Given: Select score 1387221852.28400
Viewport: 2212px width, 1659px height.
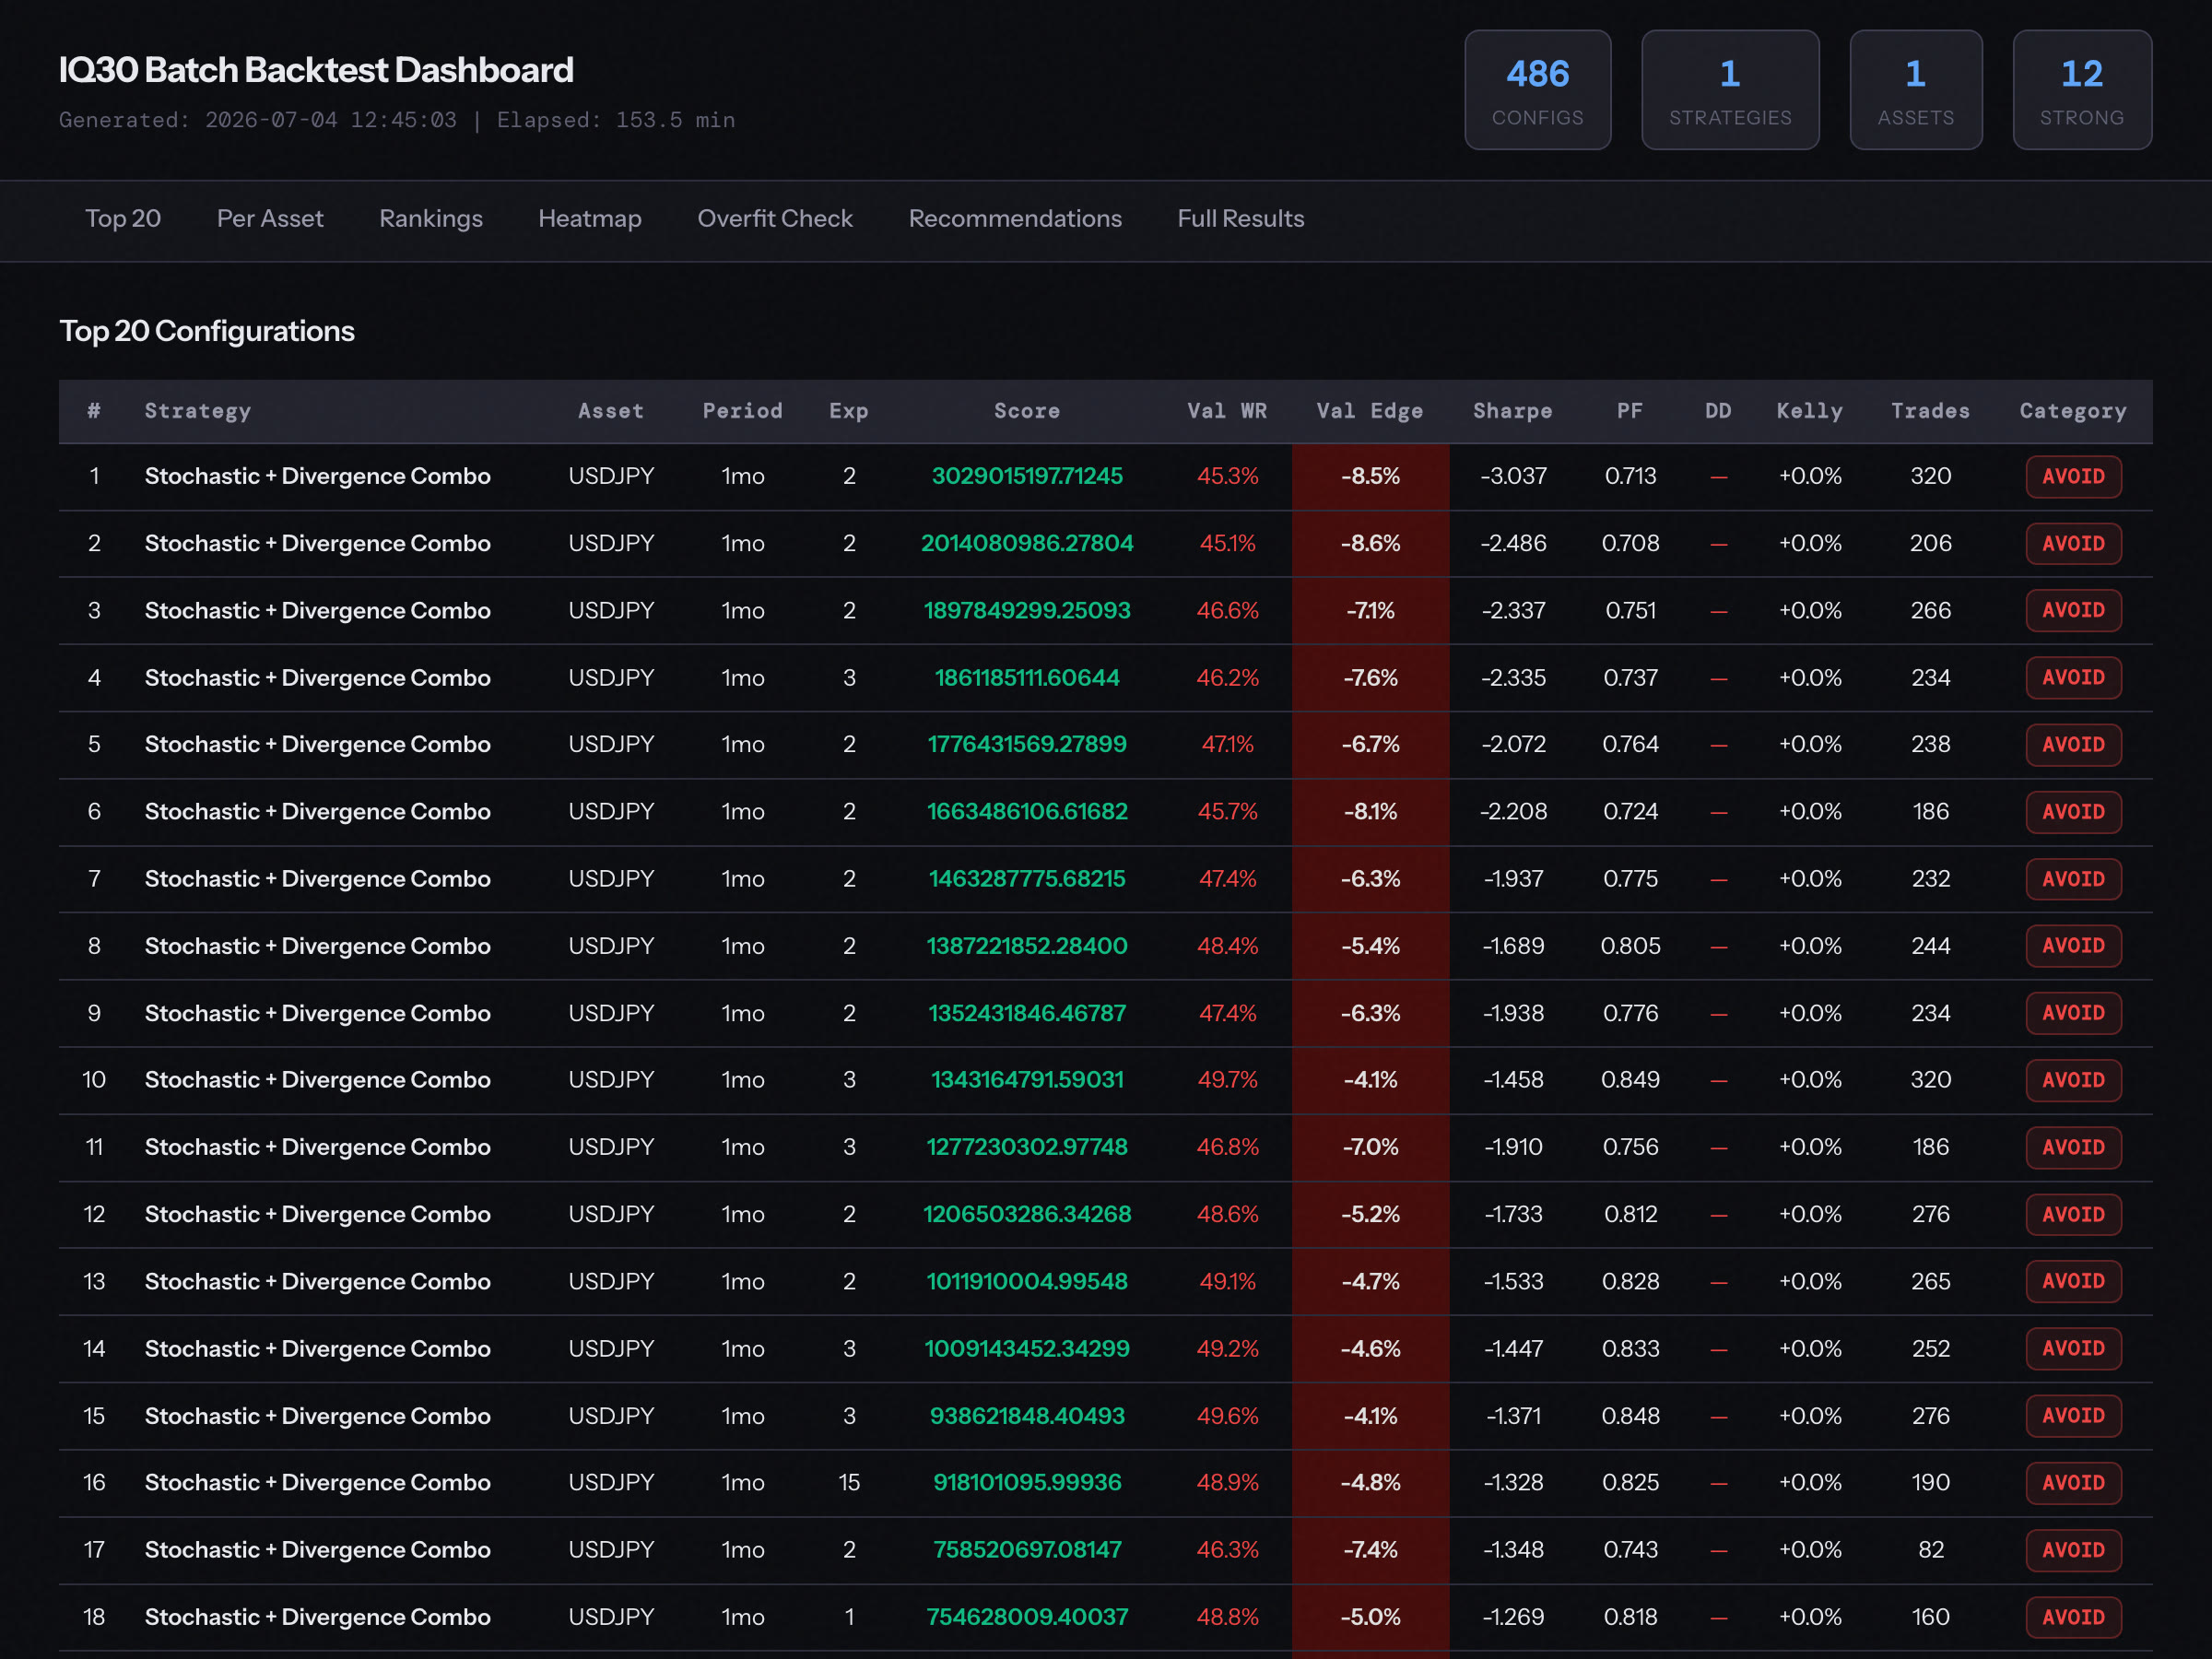Looking at the screenshot, I should pos(1027,946).
